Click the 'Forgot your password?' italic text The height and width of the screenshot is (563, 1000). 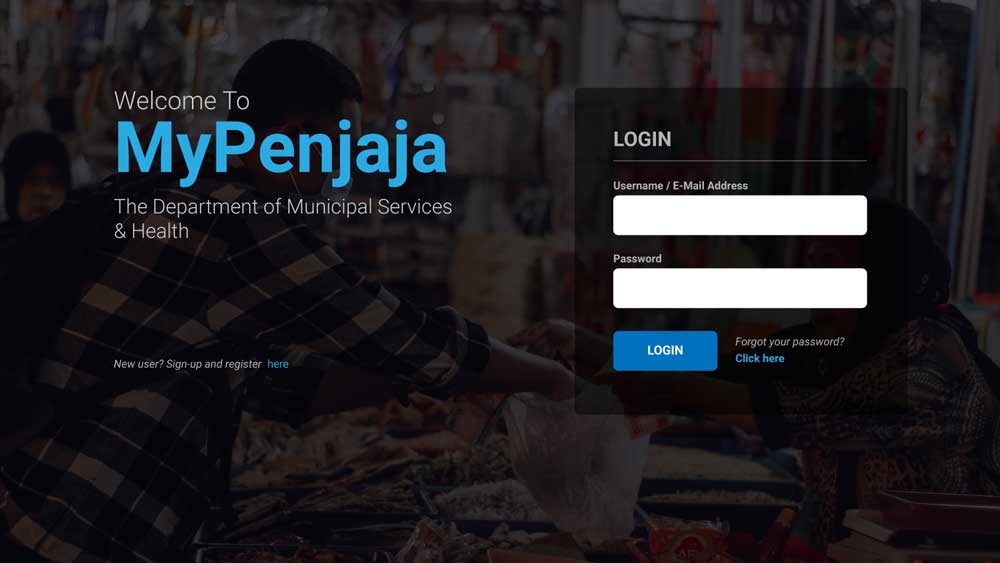[790, 342]
